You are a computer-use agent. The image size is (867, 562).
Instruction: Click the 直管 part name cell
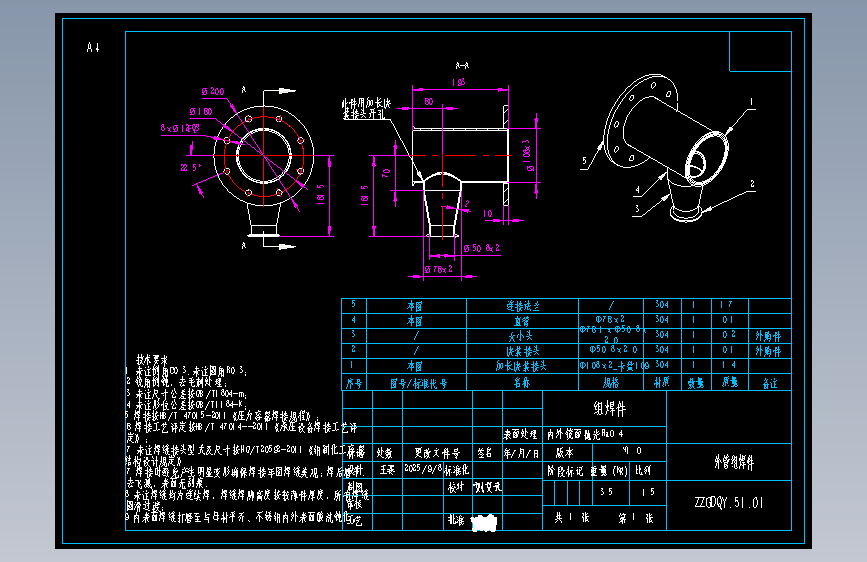click(x=522, y=321)
